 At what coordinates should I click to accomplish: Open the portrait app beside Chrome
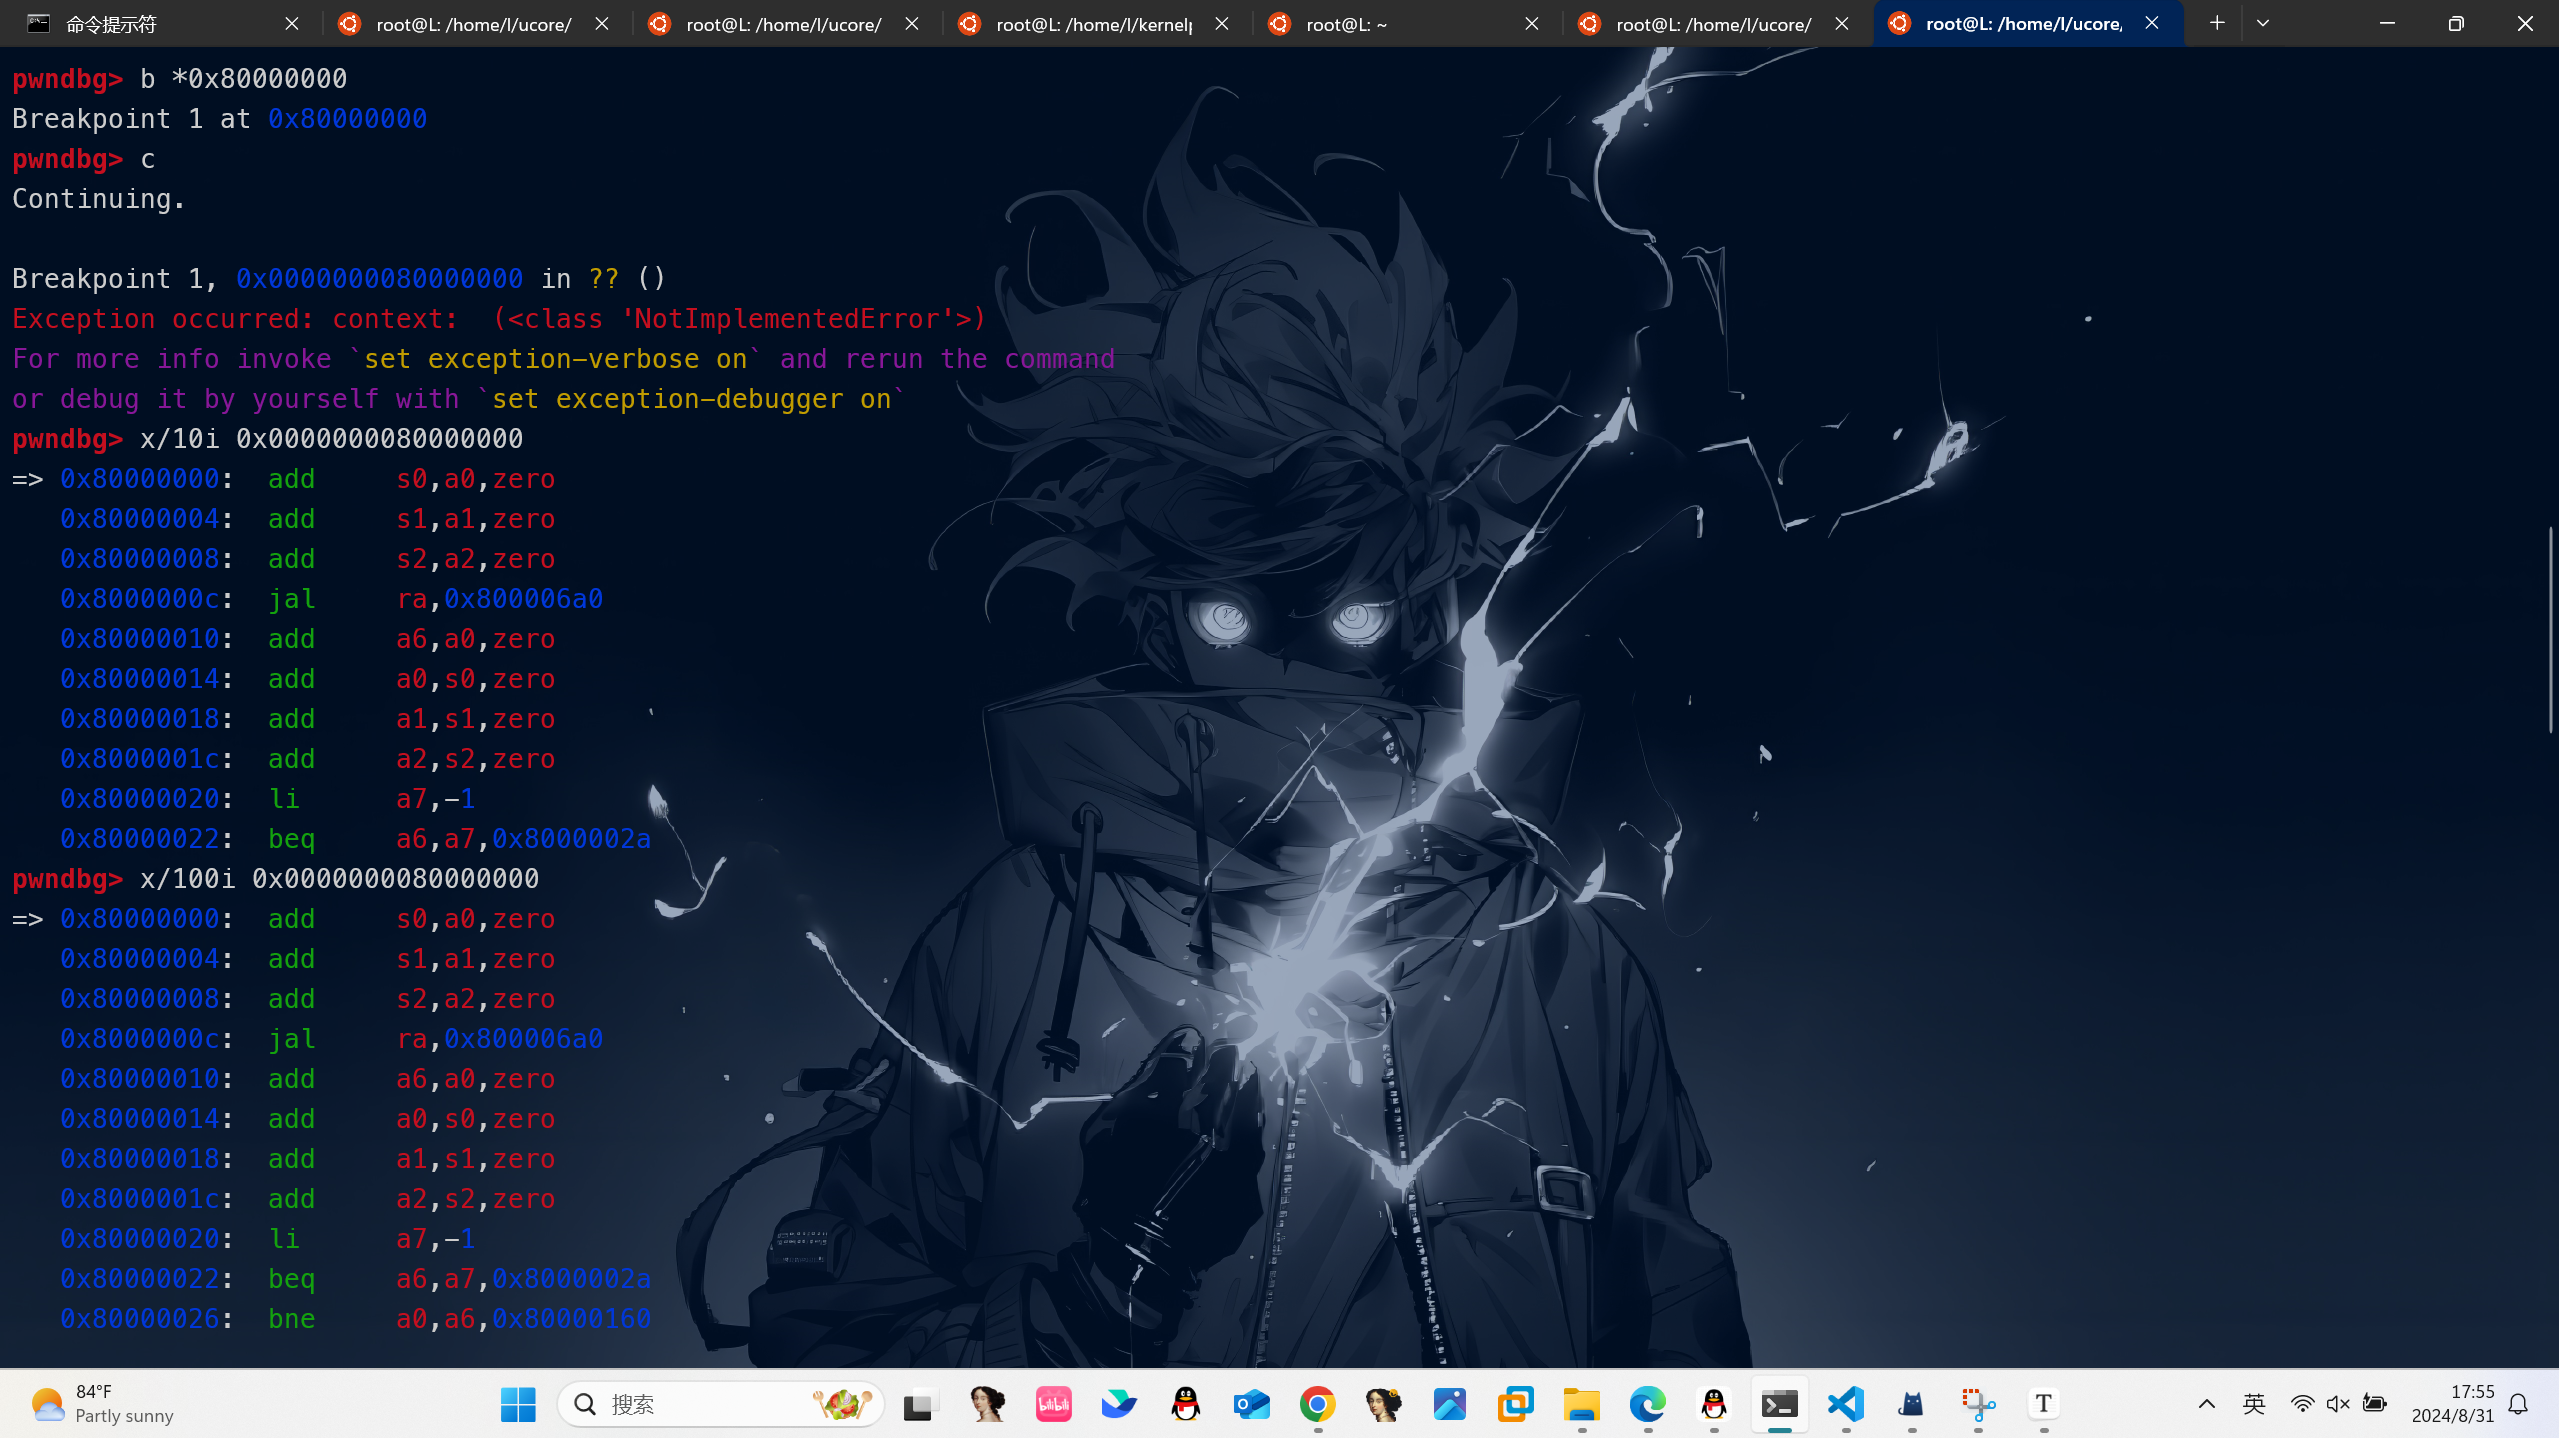1383,1404
